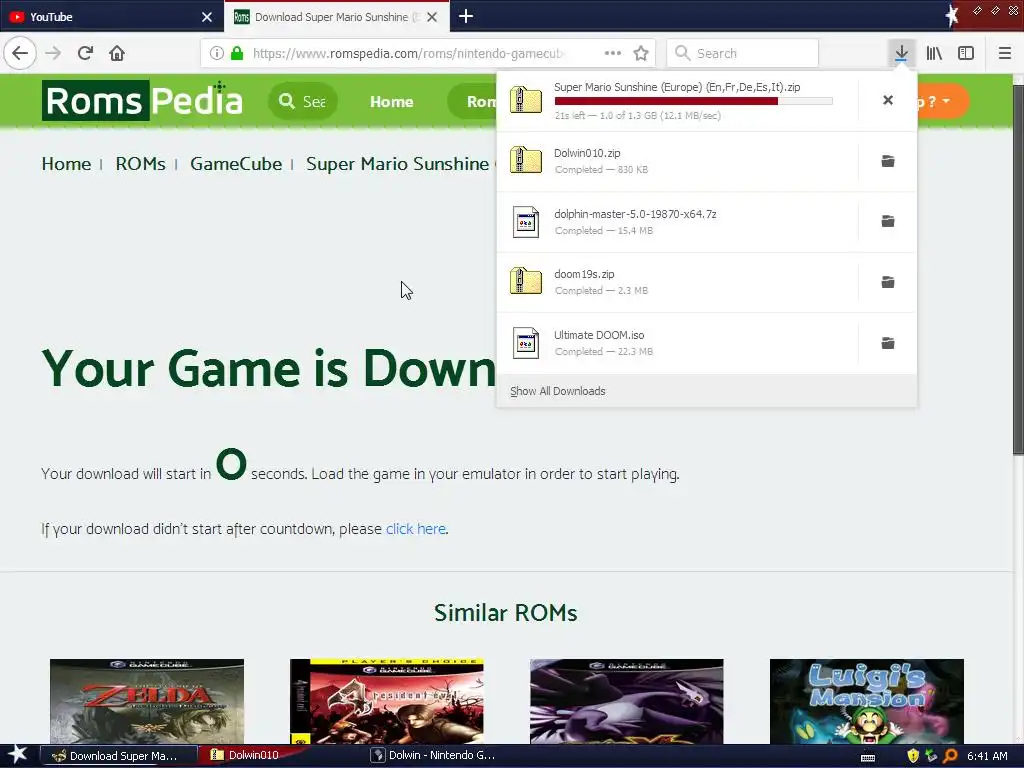Open page actions three-dot menu
The image size is (1024, 768).
click(x=613, y=53)
